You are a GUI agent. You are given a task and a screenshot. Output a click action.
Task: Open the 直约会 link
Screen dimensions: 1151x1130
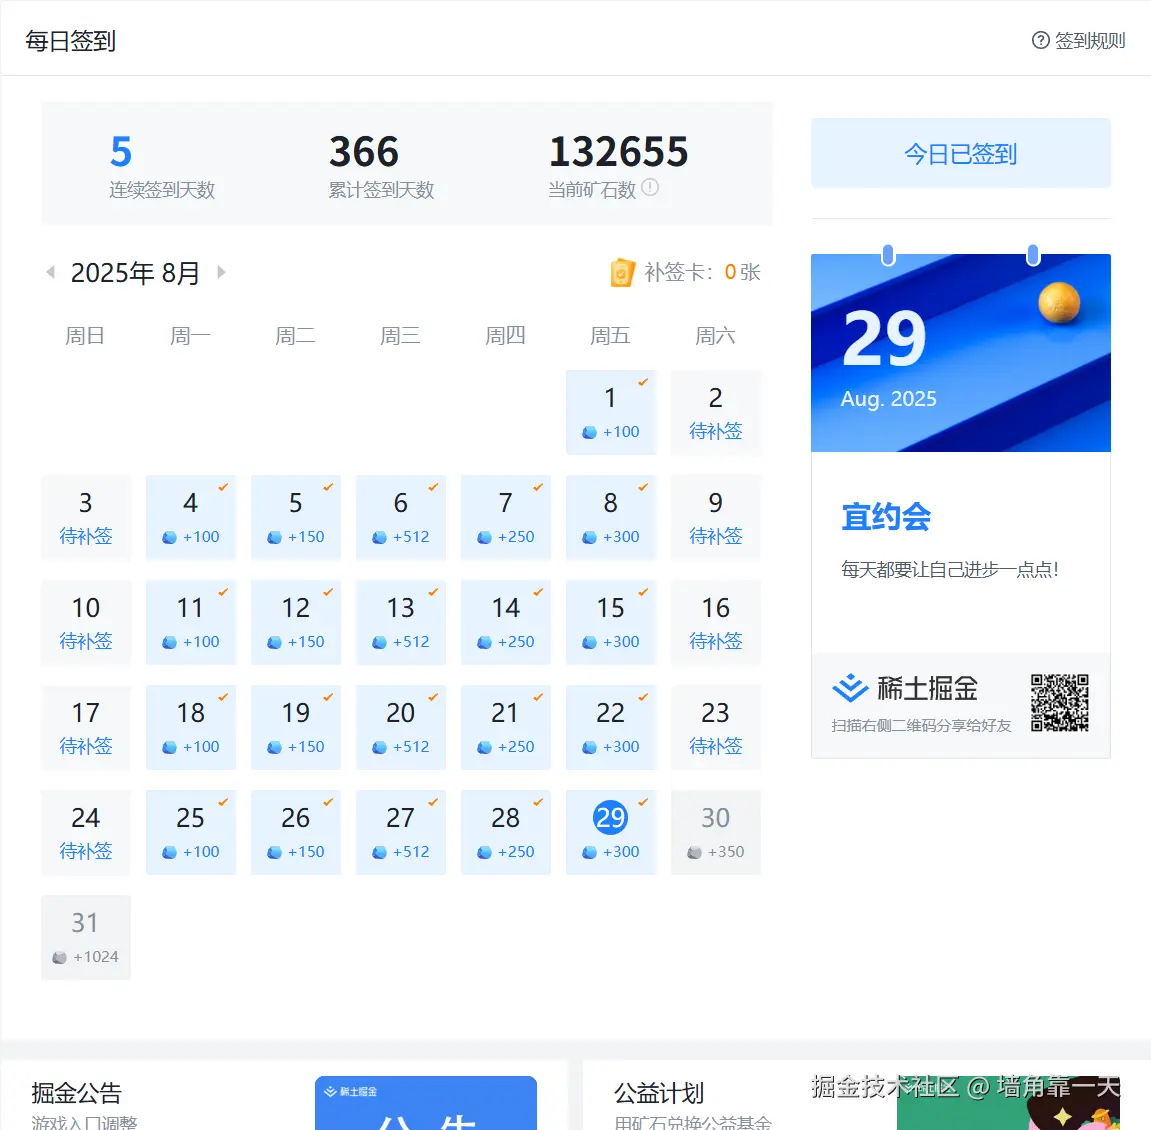pos(886,517)
